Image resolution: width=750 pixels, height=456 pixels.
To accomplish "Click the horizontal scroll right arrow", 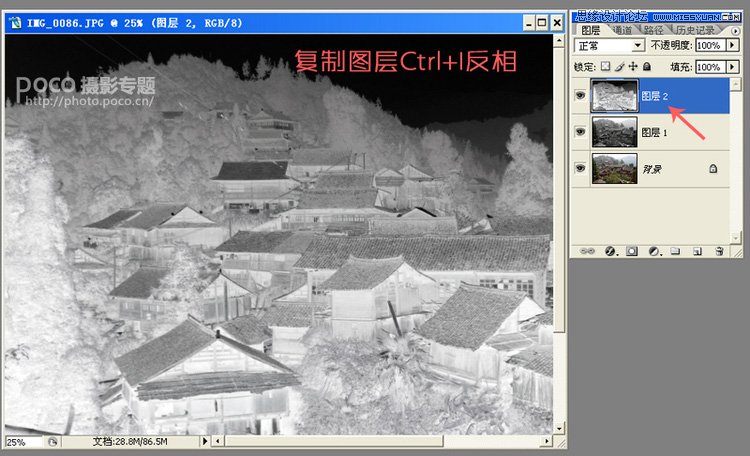I will 547,441.
